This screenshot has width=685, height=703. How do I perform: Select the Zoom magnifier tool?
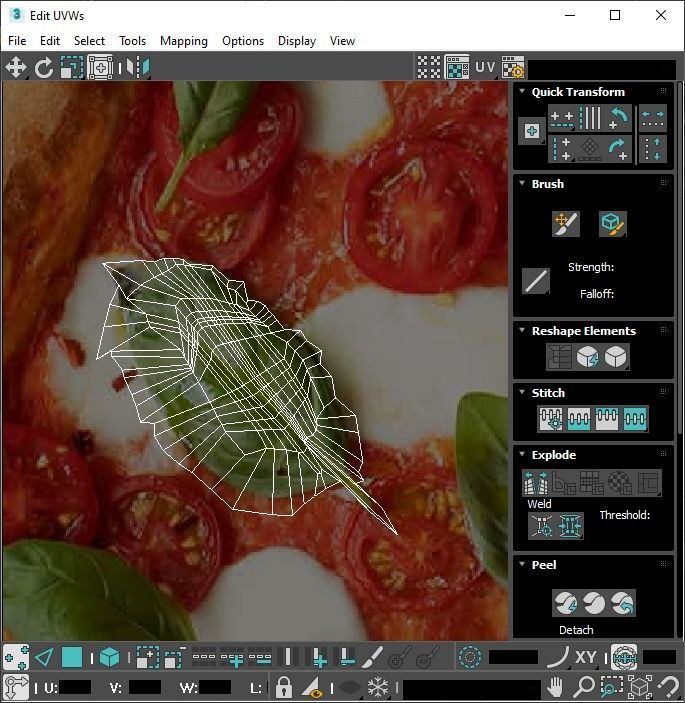point(584,687)
